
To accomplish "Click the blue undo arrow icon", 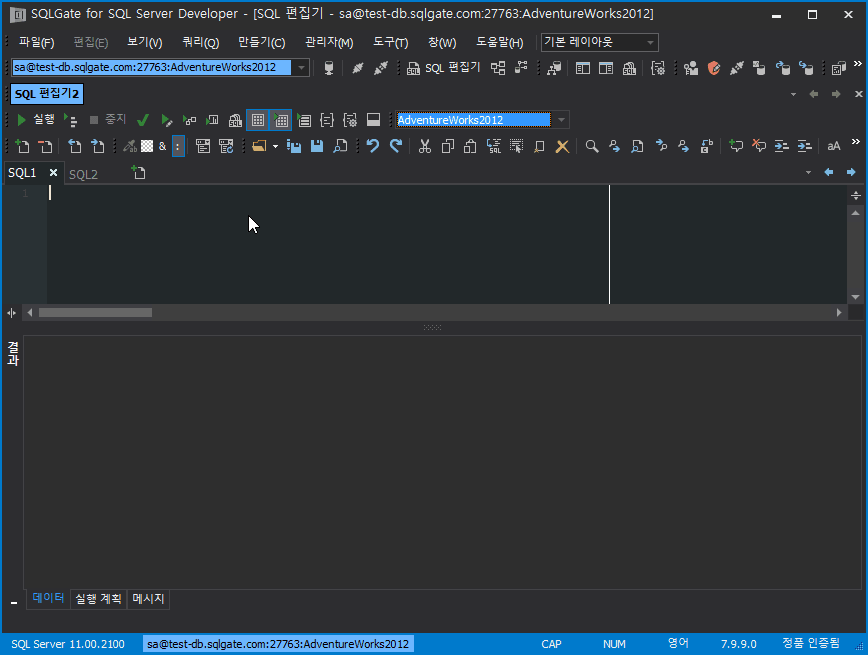I will (x=373, y=146).
